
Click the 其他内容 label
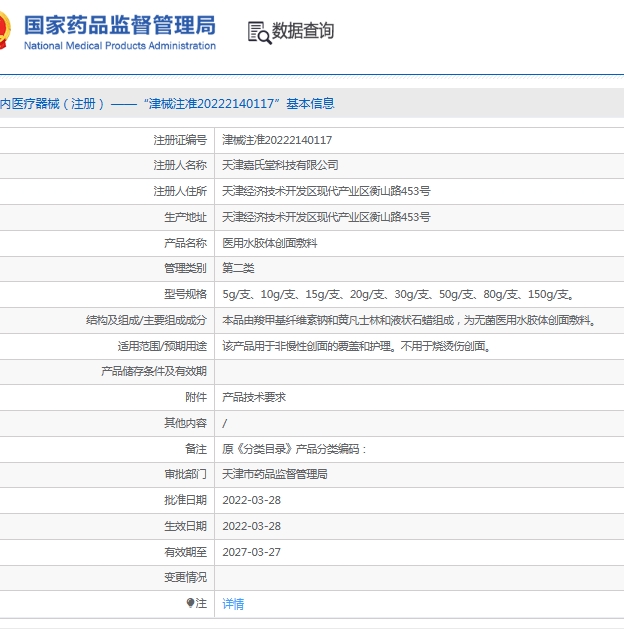[185, 422]
